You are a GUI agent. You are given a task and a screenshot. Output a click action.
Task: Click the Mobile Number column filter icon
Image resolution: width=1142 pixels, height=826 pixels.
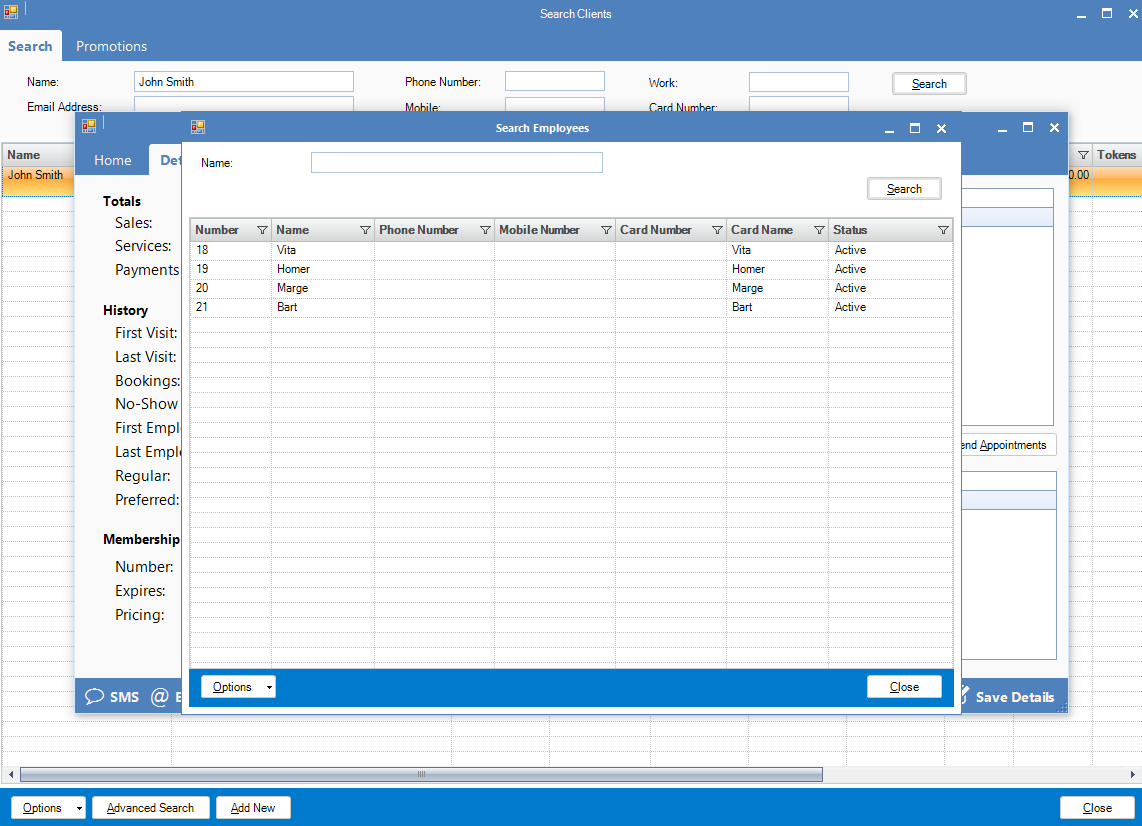(606, 230)
